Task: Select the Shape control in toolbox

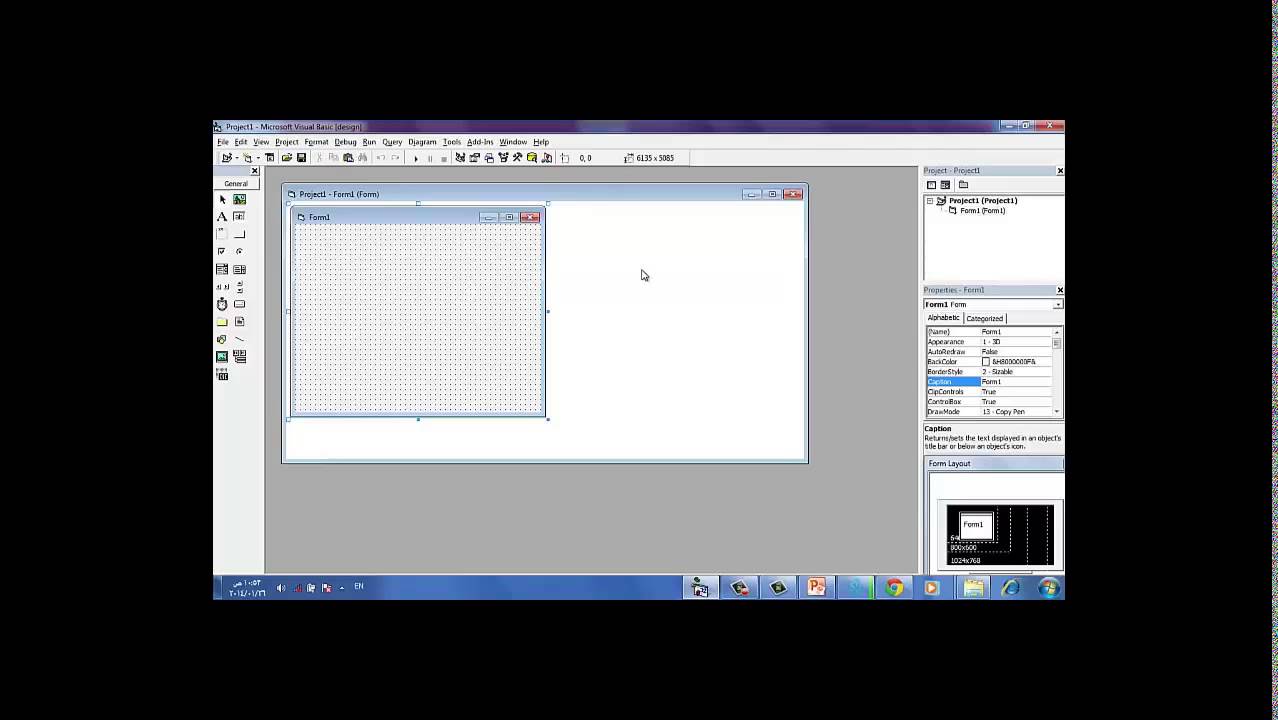Action: [x=222, y=339]
